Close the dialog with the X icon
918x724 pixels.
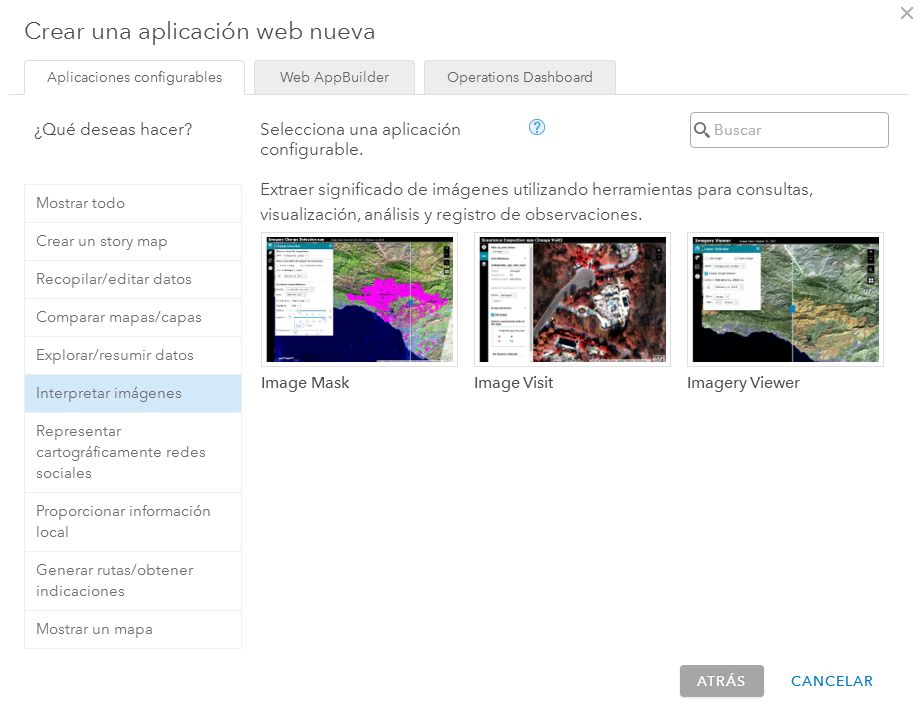(906, 13)
